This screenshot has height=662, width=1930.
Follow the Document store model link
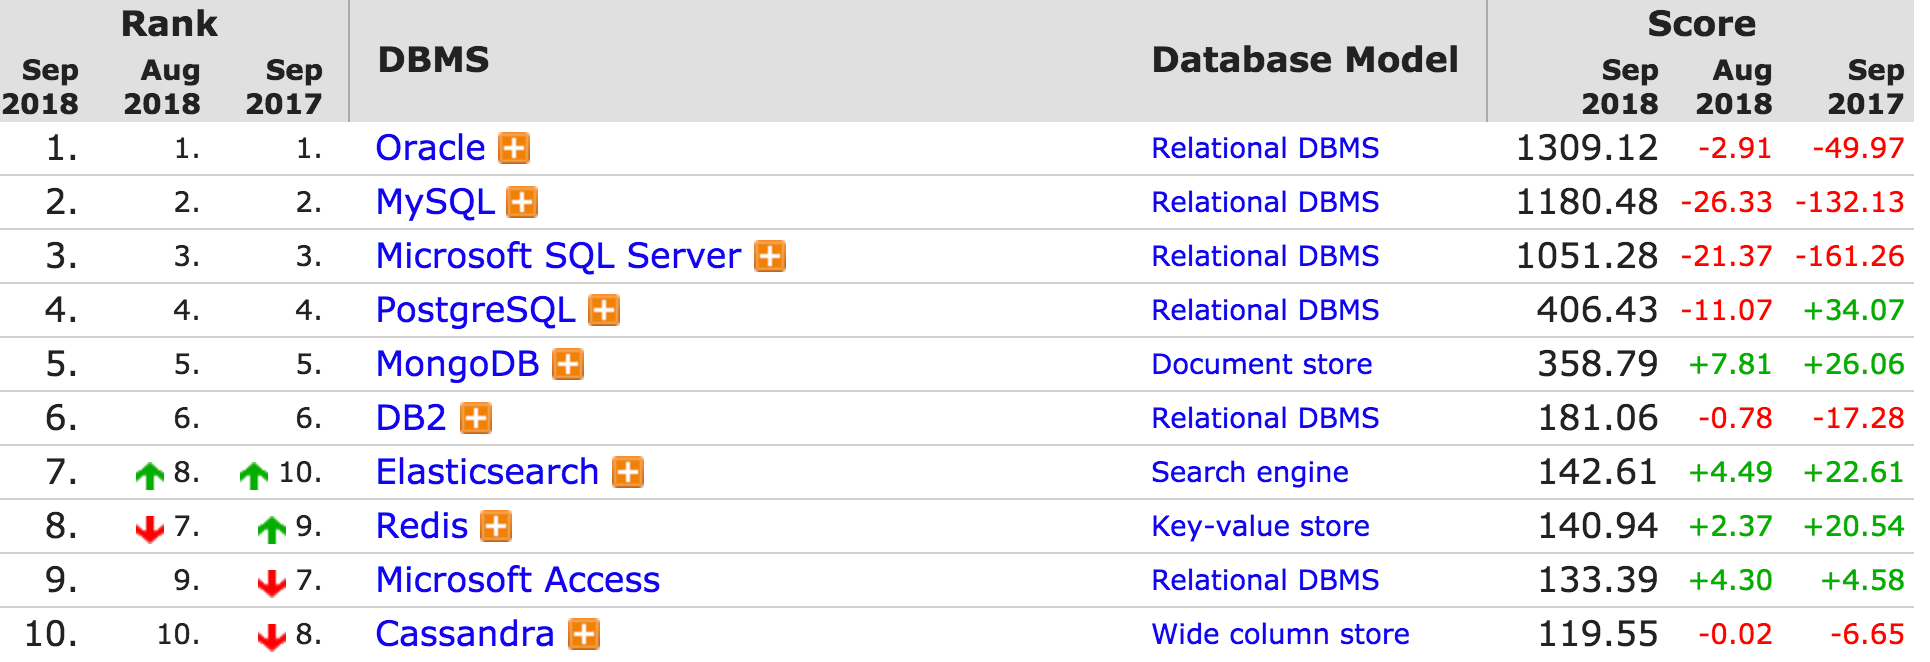(1262, 364)
